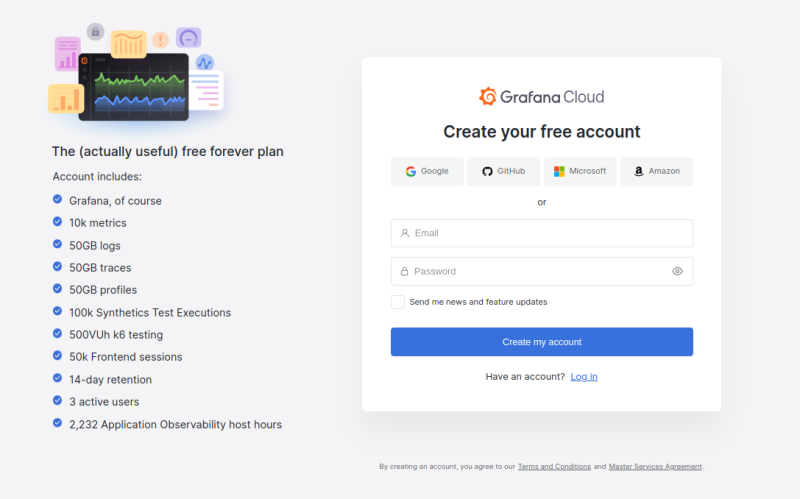Sign up with Google

point(427,171)
